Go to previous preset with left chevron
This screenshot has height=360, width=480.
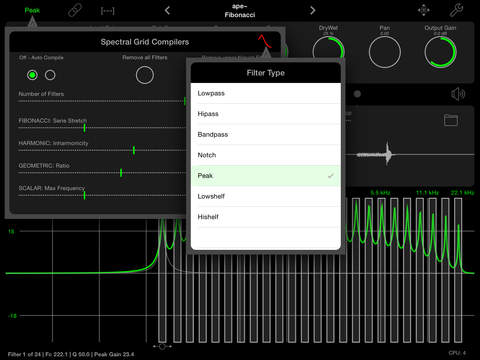[167, 11]
